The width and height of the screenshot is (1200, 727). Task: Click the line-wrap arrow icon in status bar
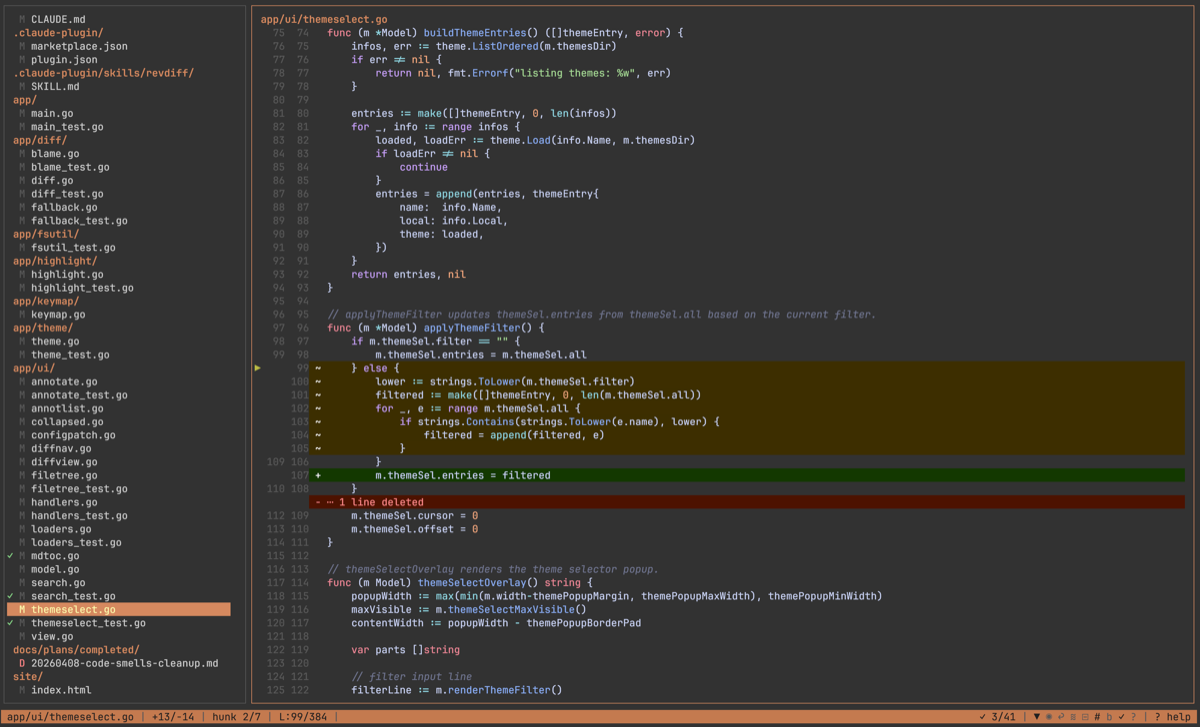1061,716
